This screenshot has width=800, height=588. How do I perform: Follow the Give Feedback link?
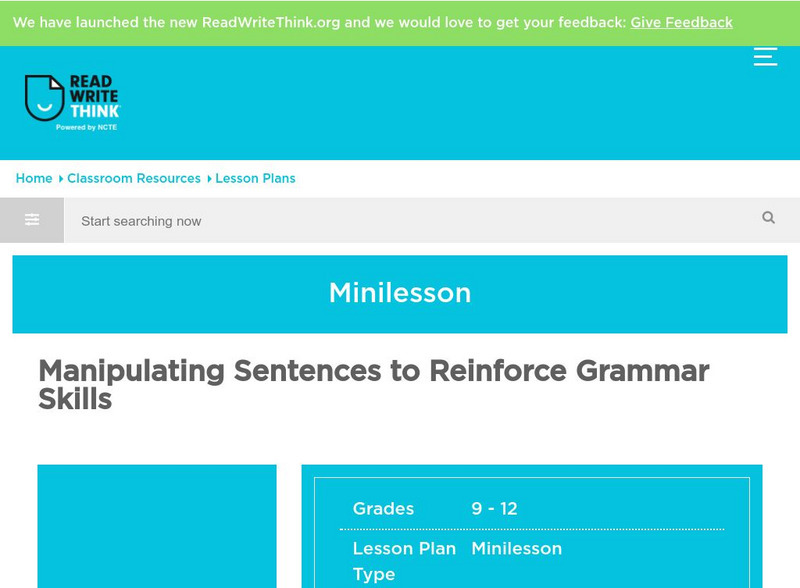click(681, 22)
